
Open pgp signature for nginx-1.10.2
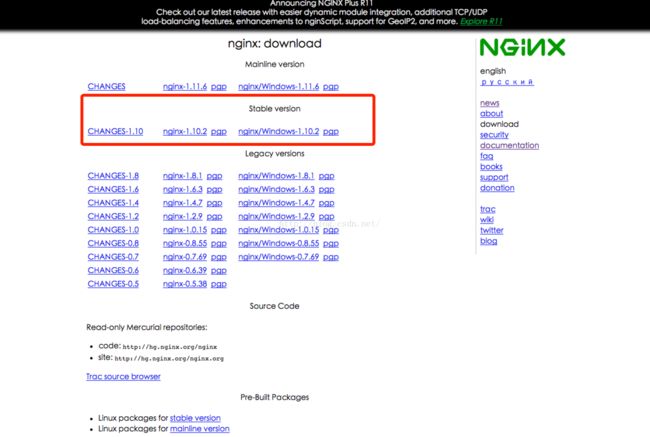(218, 131)
